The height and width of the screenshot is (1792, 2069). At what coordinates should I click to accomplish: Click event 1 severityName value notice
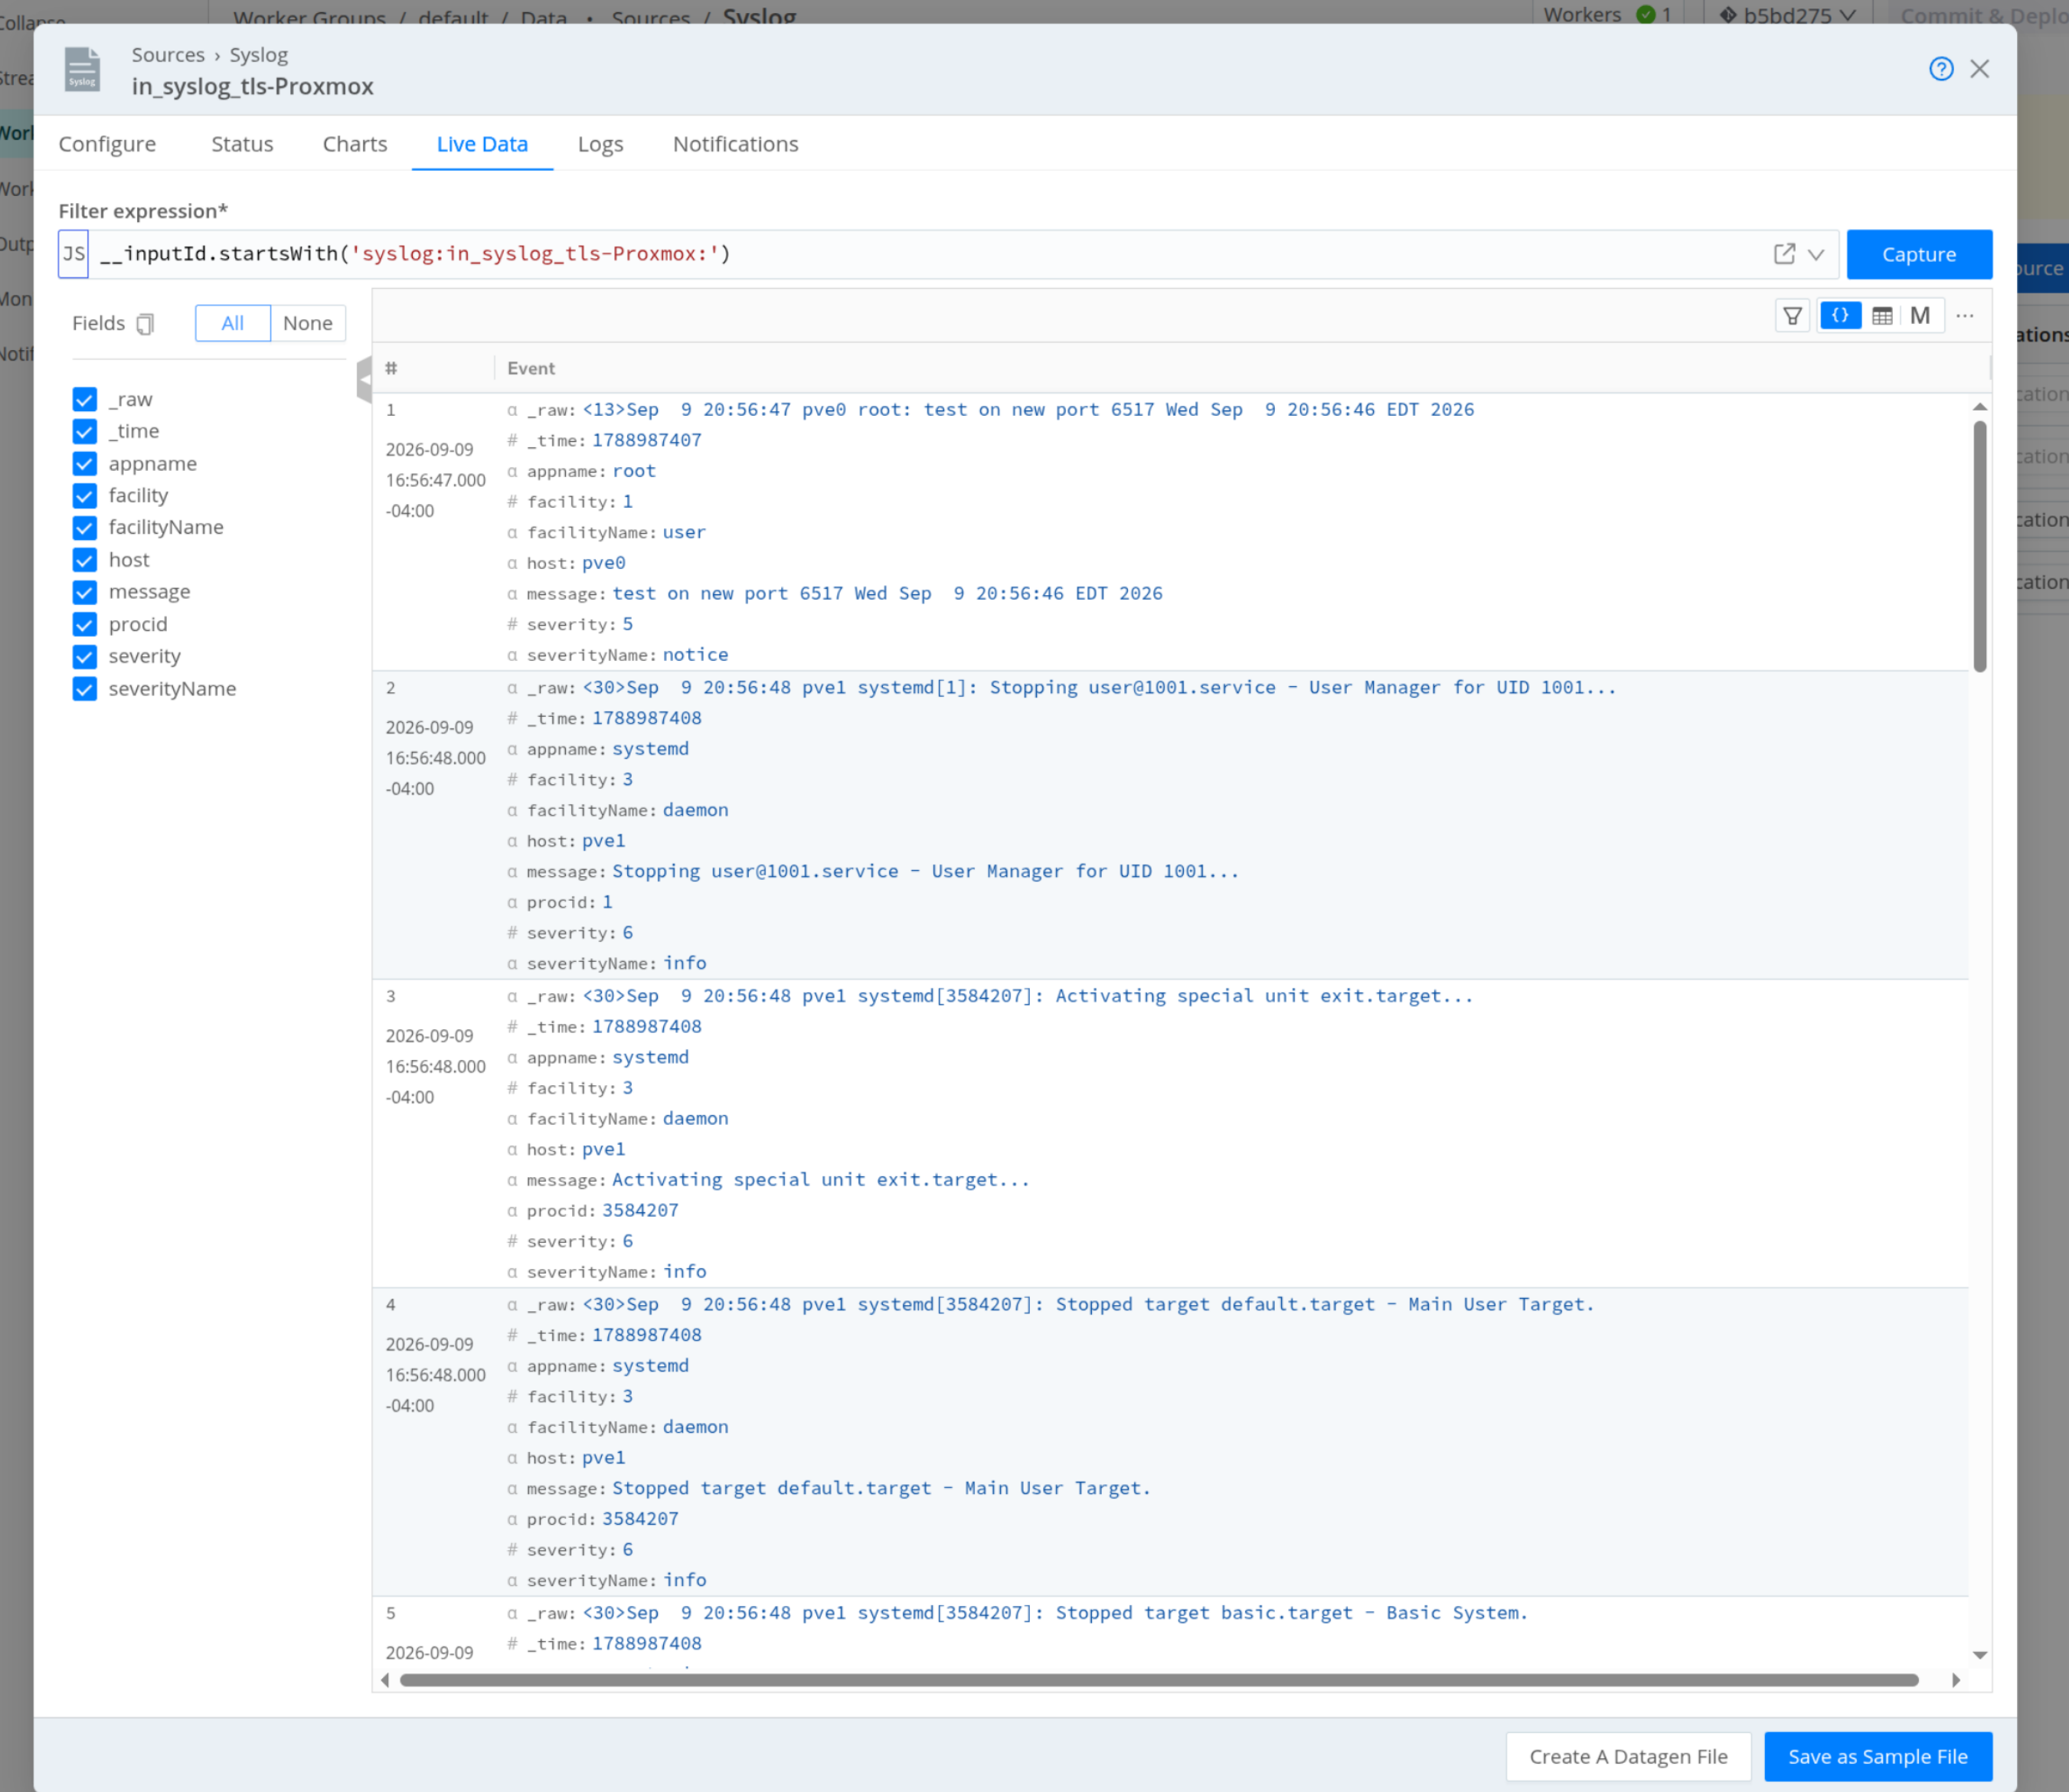coord(695,655)
